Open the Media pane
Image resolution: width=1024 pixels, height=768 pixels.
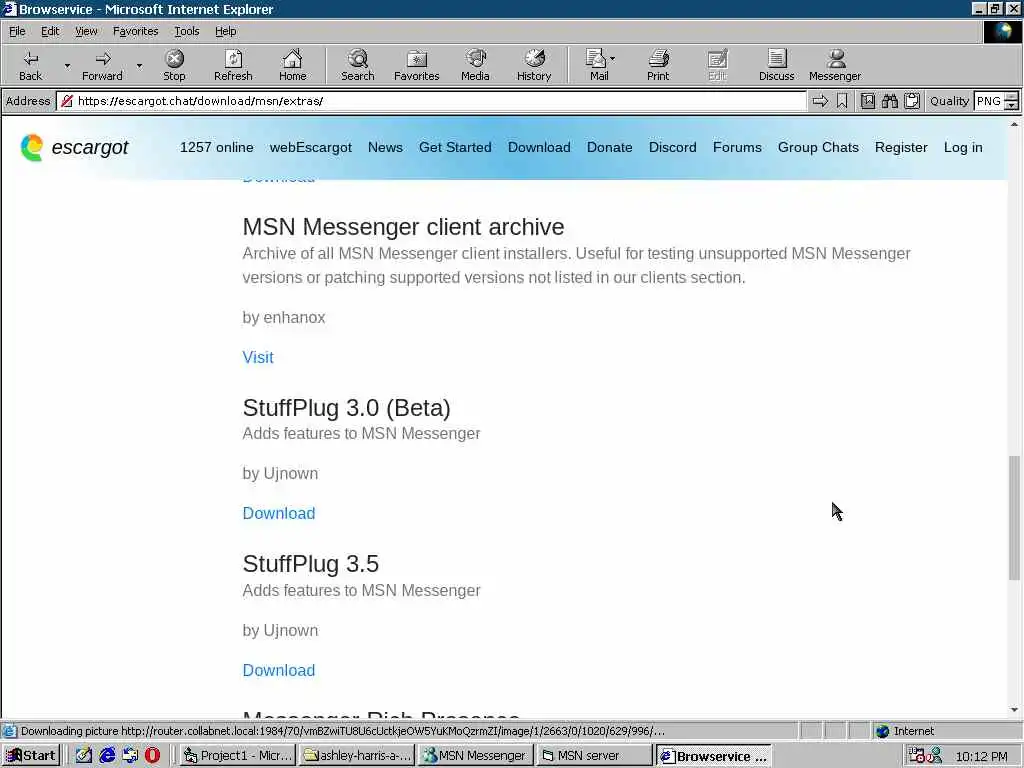475,65
